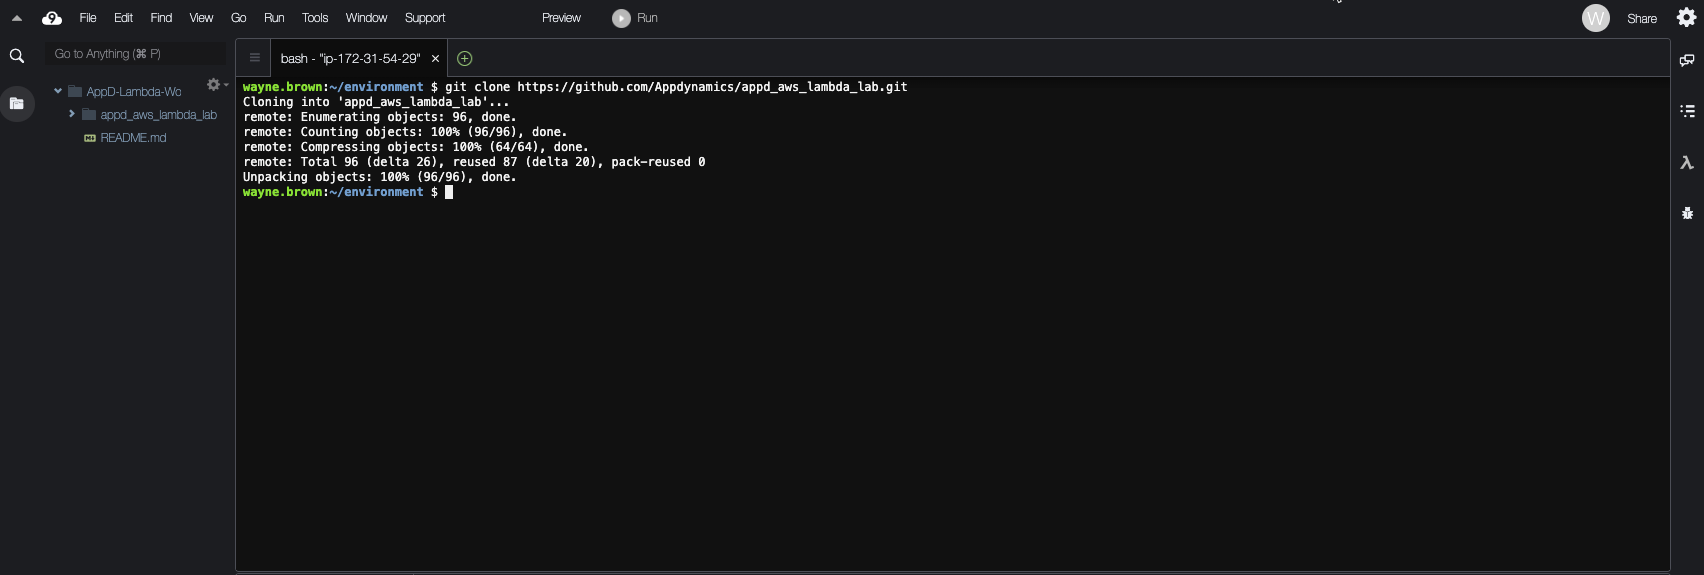Open the search in files magnifier panel

click(17, 56)
